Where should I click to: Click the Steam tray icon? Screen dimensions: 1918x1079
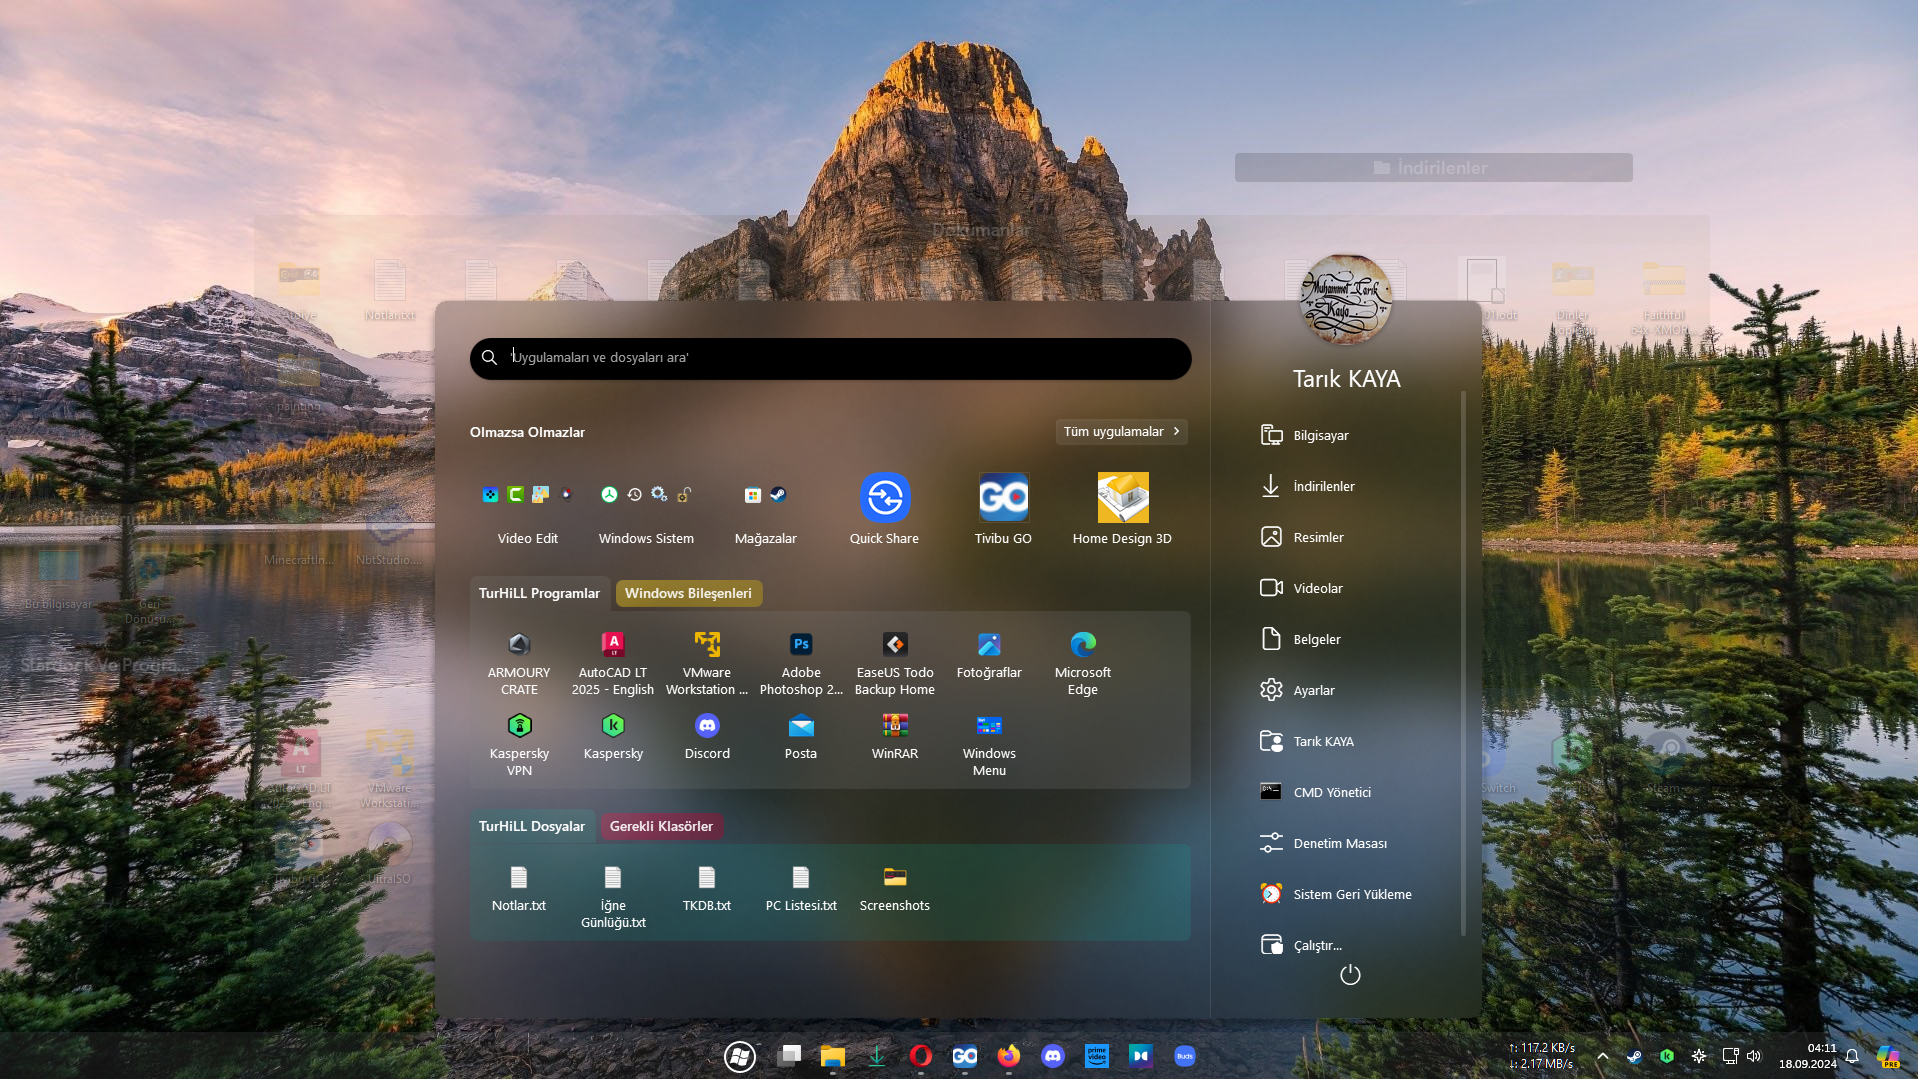point(1634,1056)
